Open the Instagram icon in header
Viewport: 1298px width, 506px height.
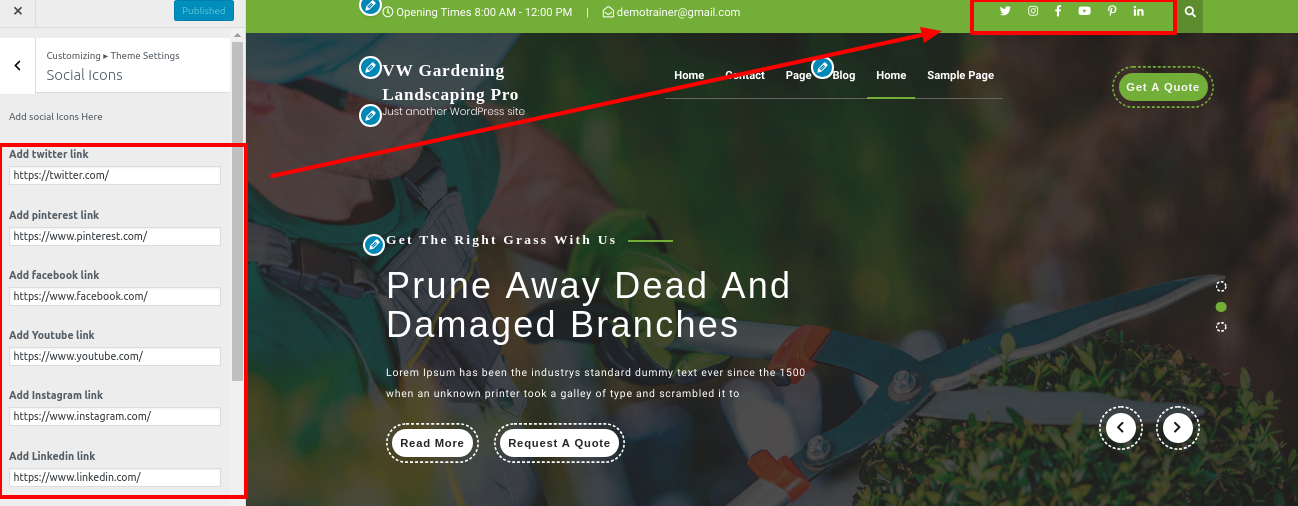point(1033,12)
